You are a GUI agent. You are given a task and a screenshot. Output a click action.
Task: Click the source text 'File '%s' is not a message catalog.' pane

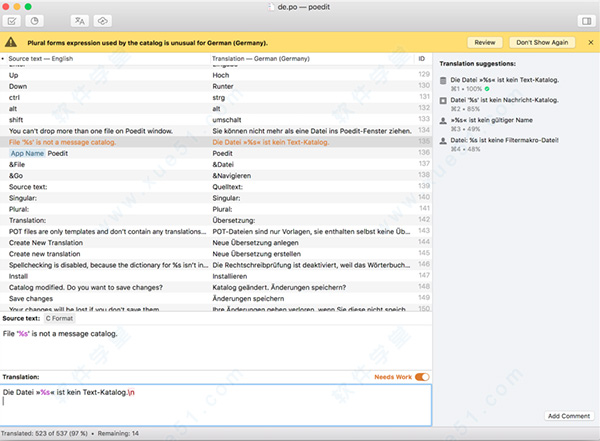[216, 348]
